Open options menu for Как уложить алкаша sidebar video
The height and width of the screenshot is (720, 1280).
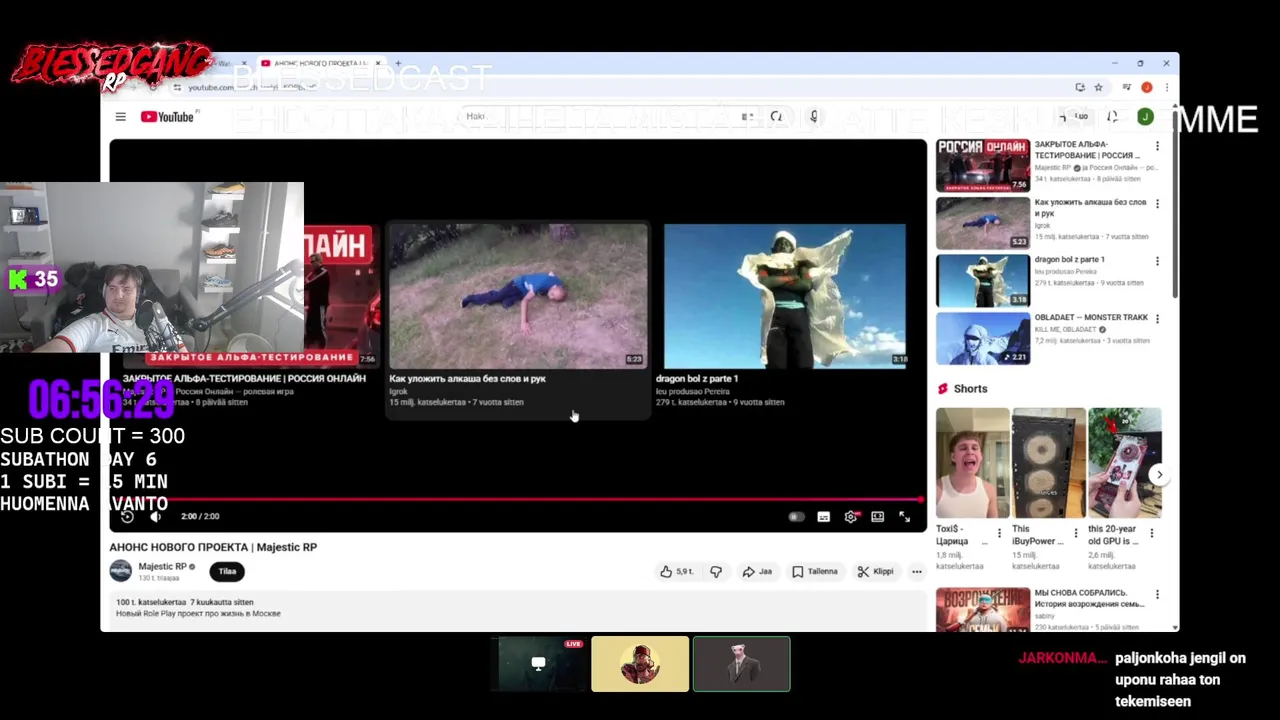[x=1158, y=204]
